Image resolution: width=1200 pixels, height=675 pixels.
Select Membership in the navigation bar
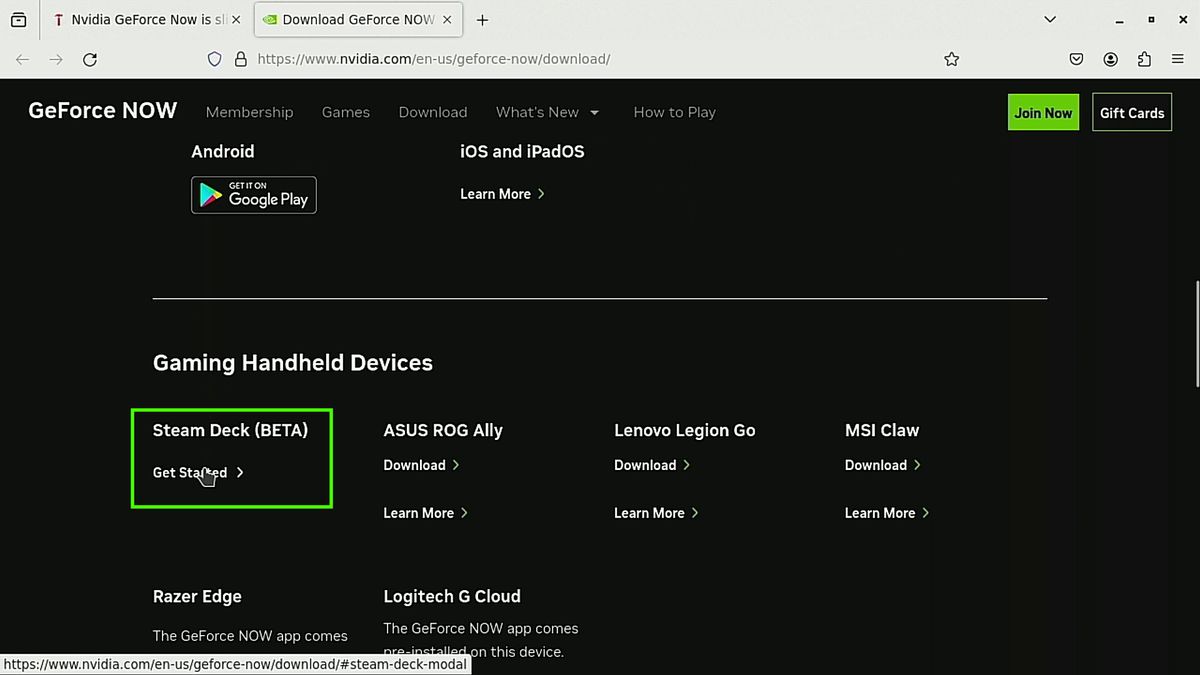coord(249,112)
